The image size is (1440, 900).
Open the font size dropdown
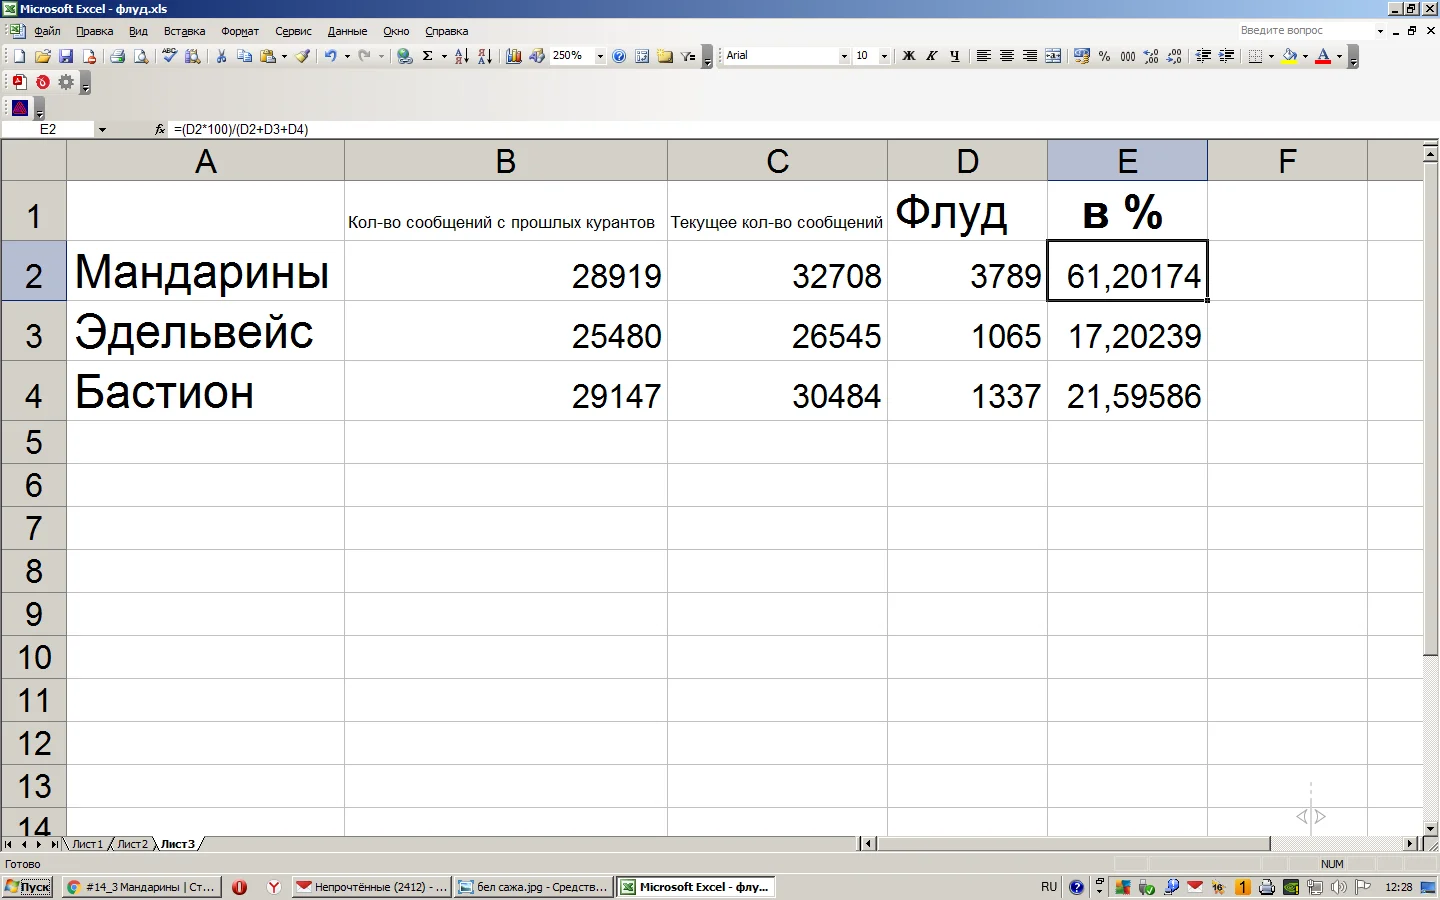[884, 56]
